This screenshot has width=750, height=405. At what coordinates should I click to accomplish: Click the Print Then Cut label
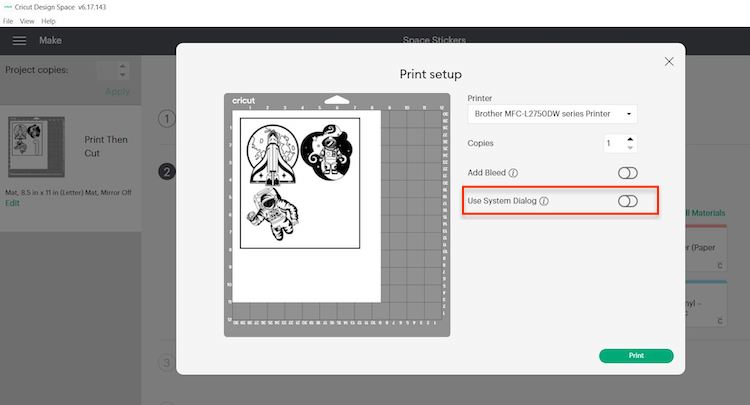pos(106,146)
